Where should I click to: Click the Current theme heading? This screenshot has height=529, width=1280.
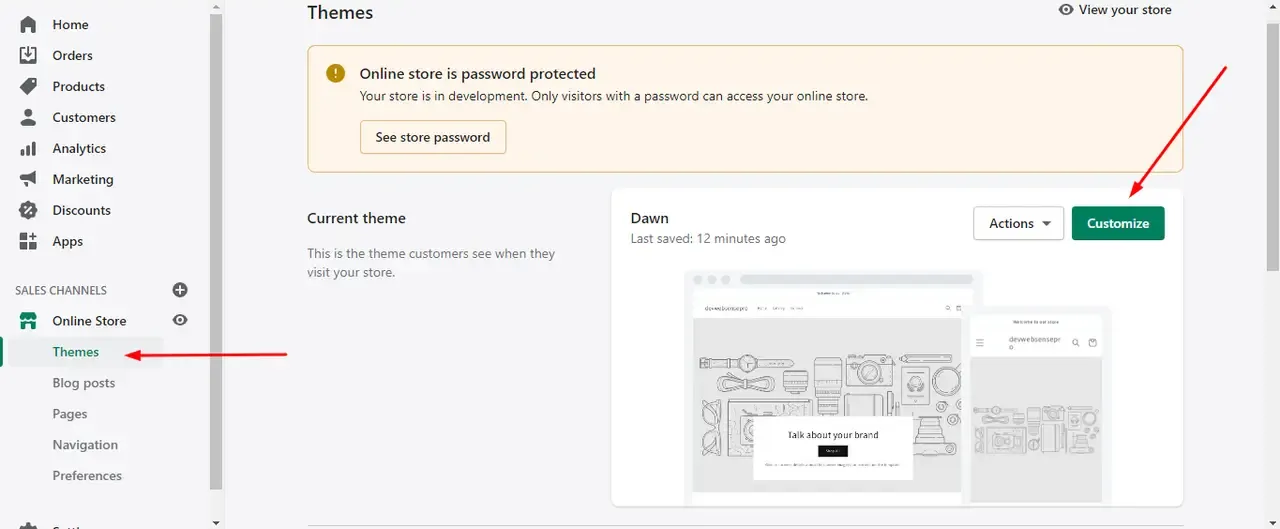pos(356,218)
